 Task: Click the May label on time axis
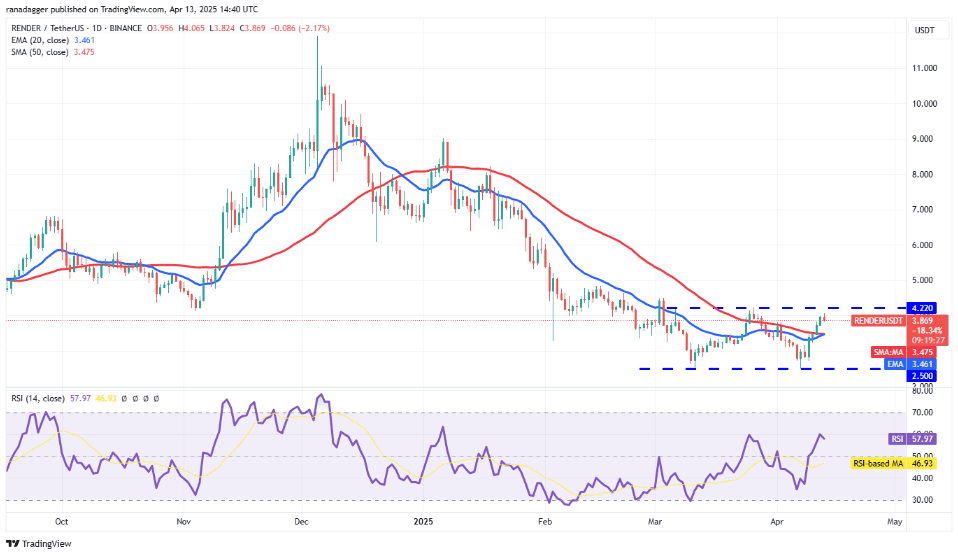click(894, 522)
